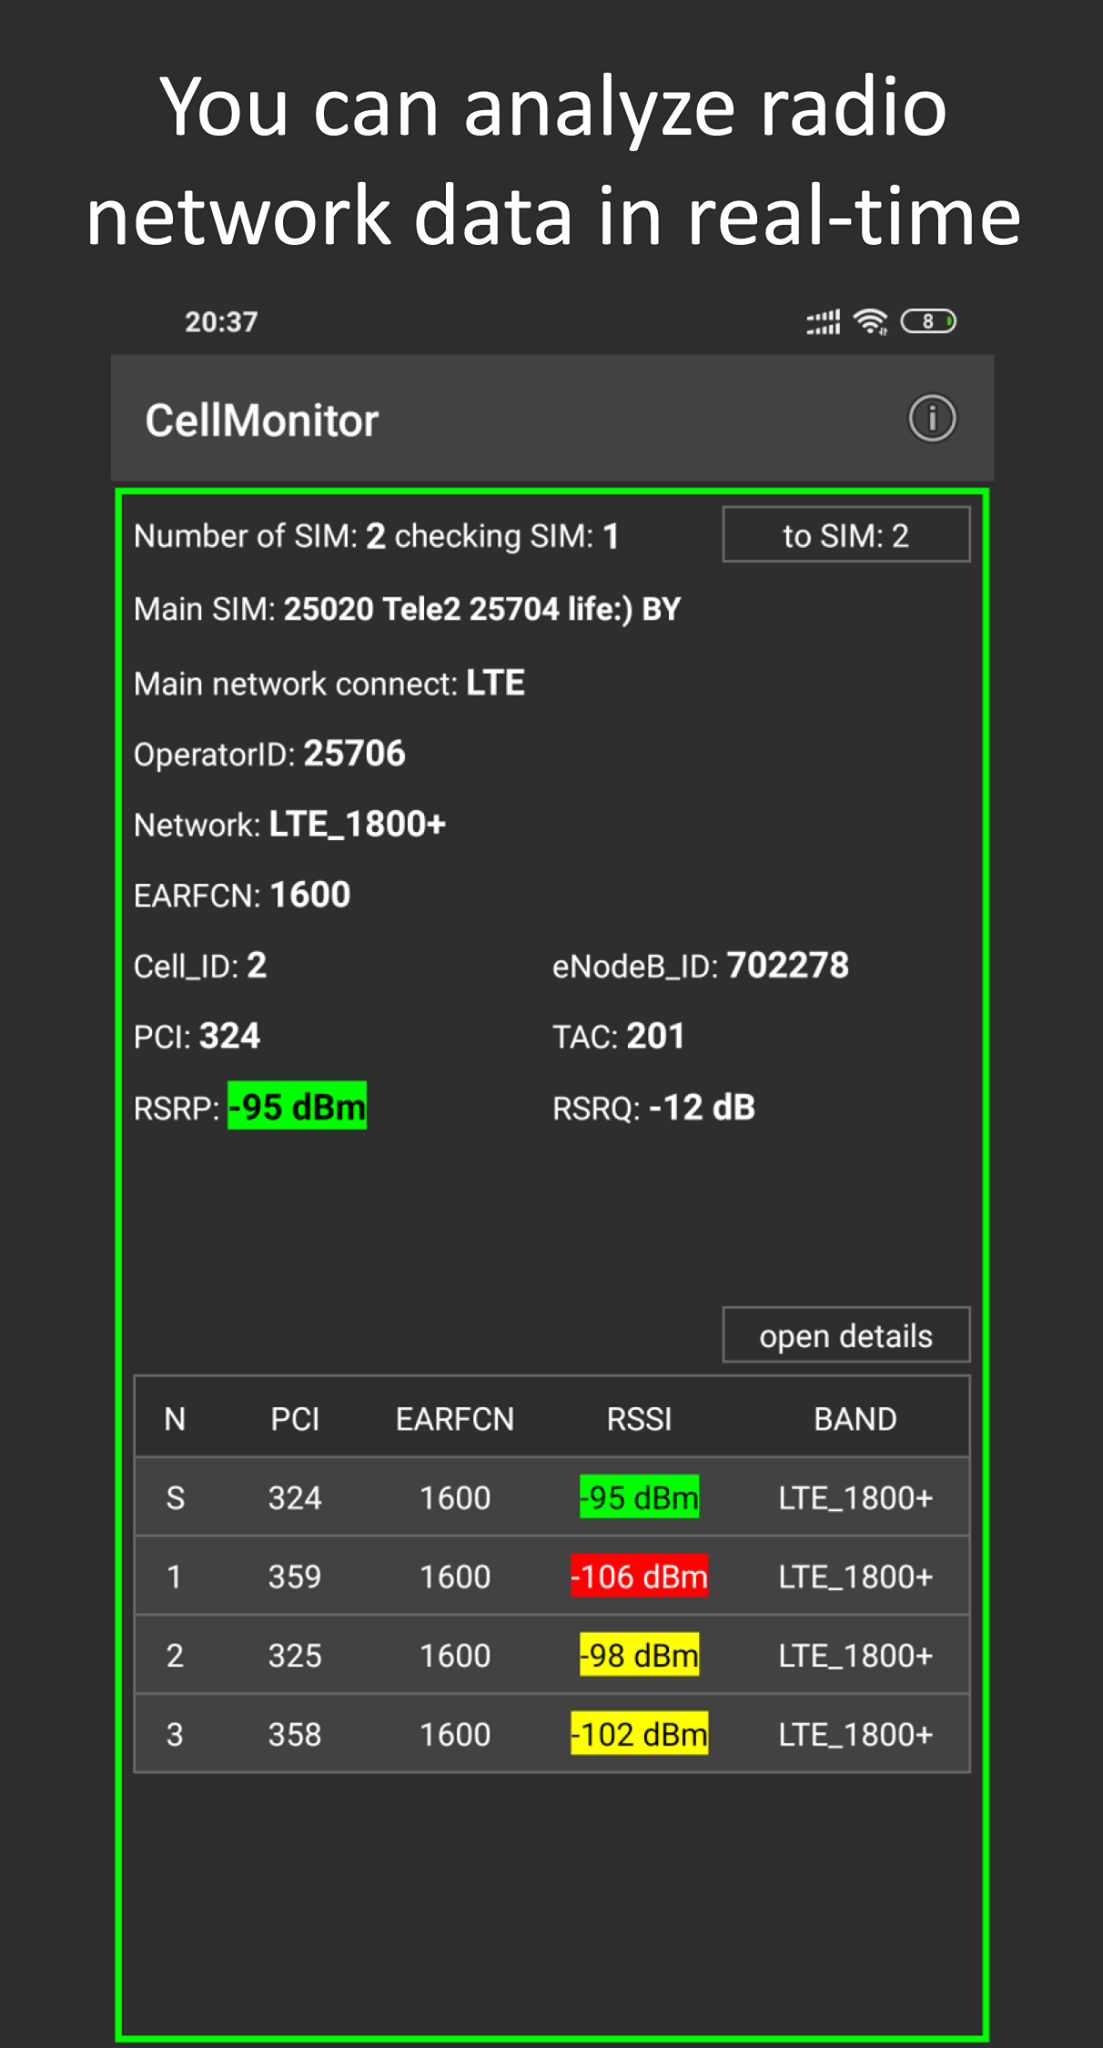Tap the Wi-Fi status icon
Screen dimensions: 1103x2048
(x=871, y=322)
